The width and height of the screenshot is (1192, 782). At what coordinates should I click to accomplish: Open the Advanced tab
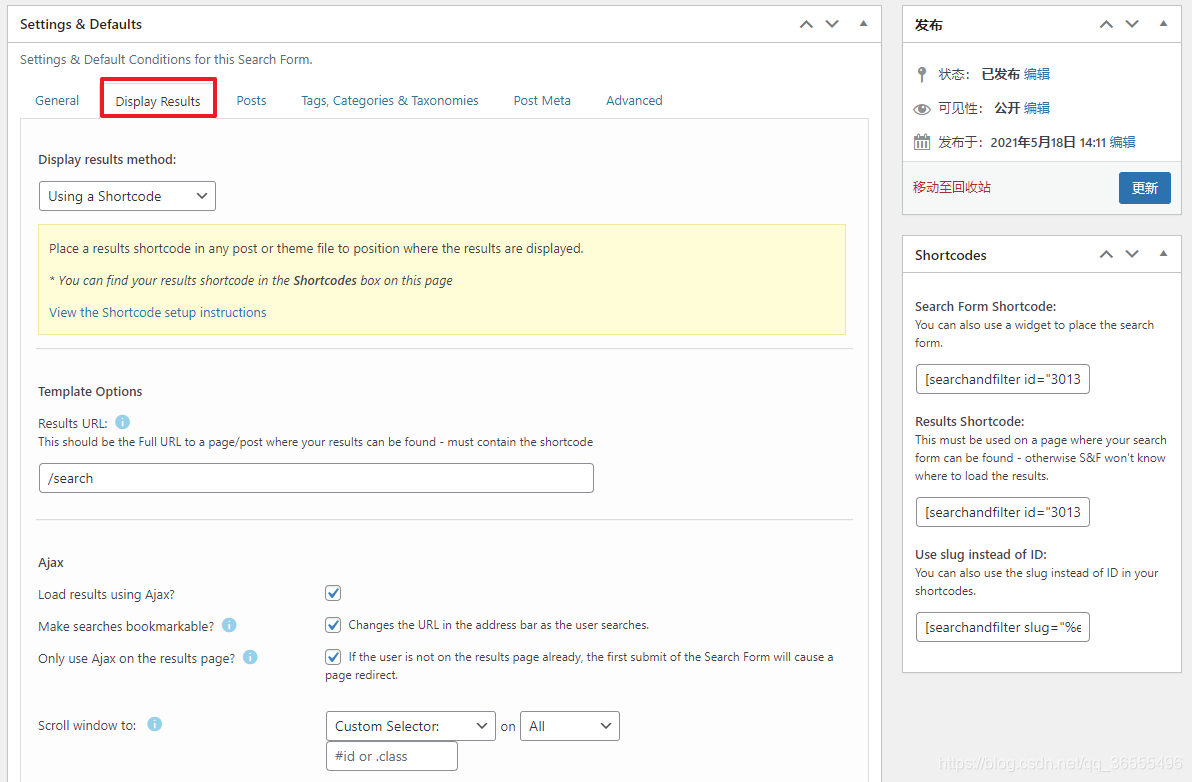click(x=634, y=100)
